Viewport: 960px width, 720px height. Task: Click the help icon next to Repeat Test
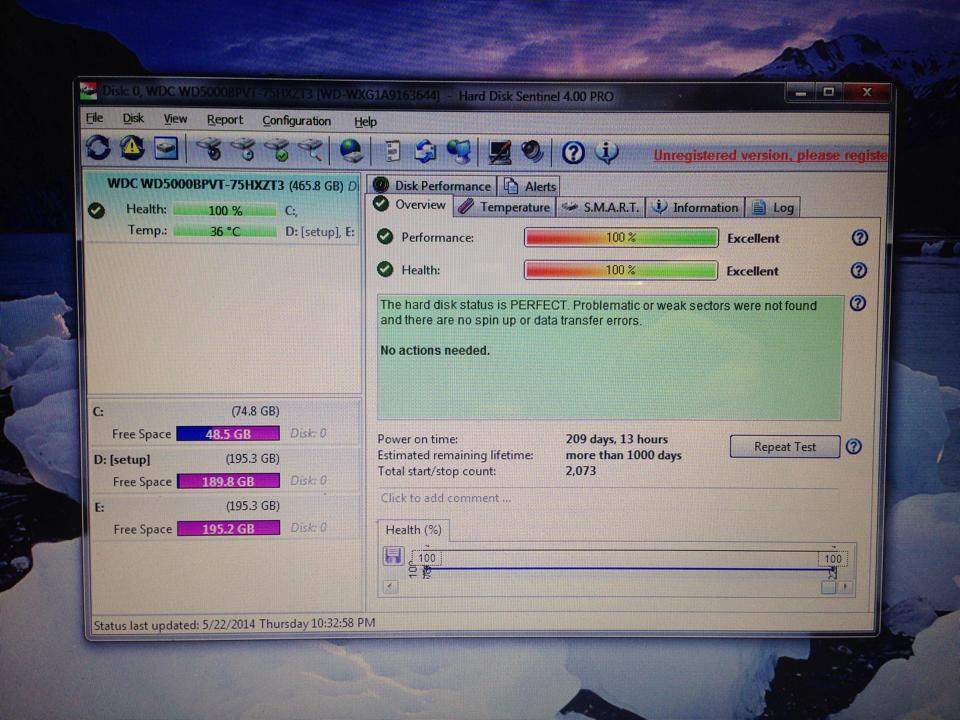point(853,446)
